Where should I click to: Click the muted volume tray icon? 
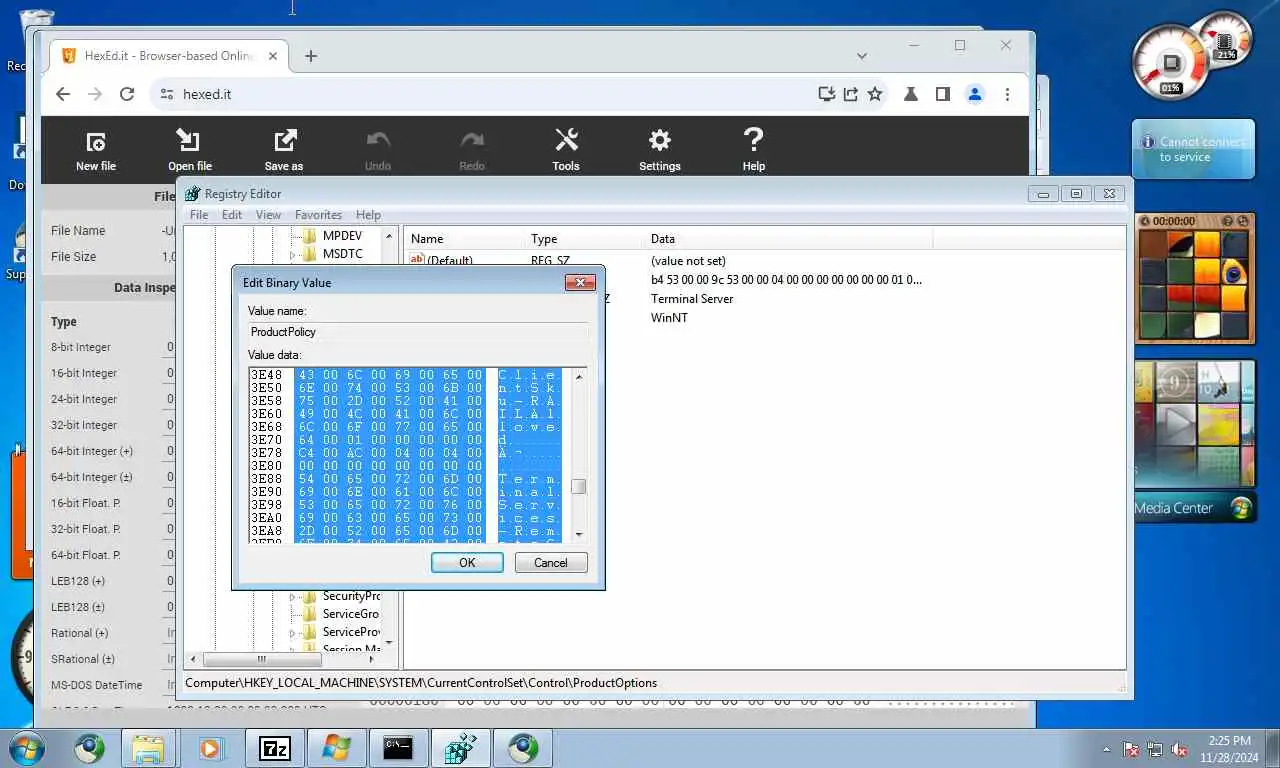(1179, 749)
